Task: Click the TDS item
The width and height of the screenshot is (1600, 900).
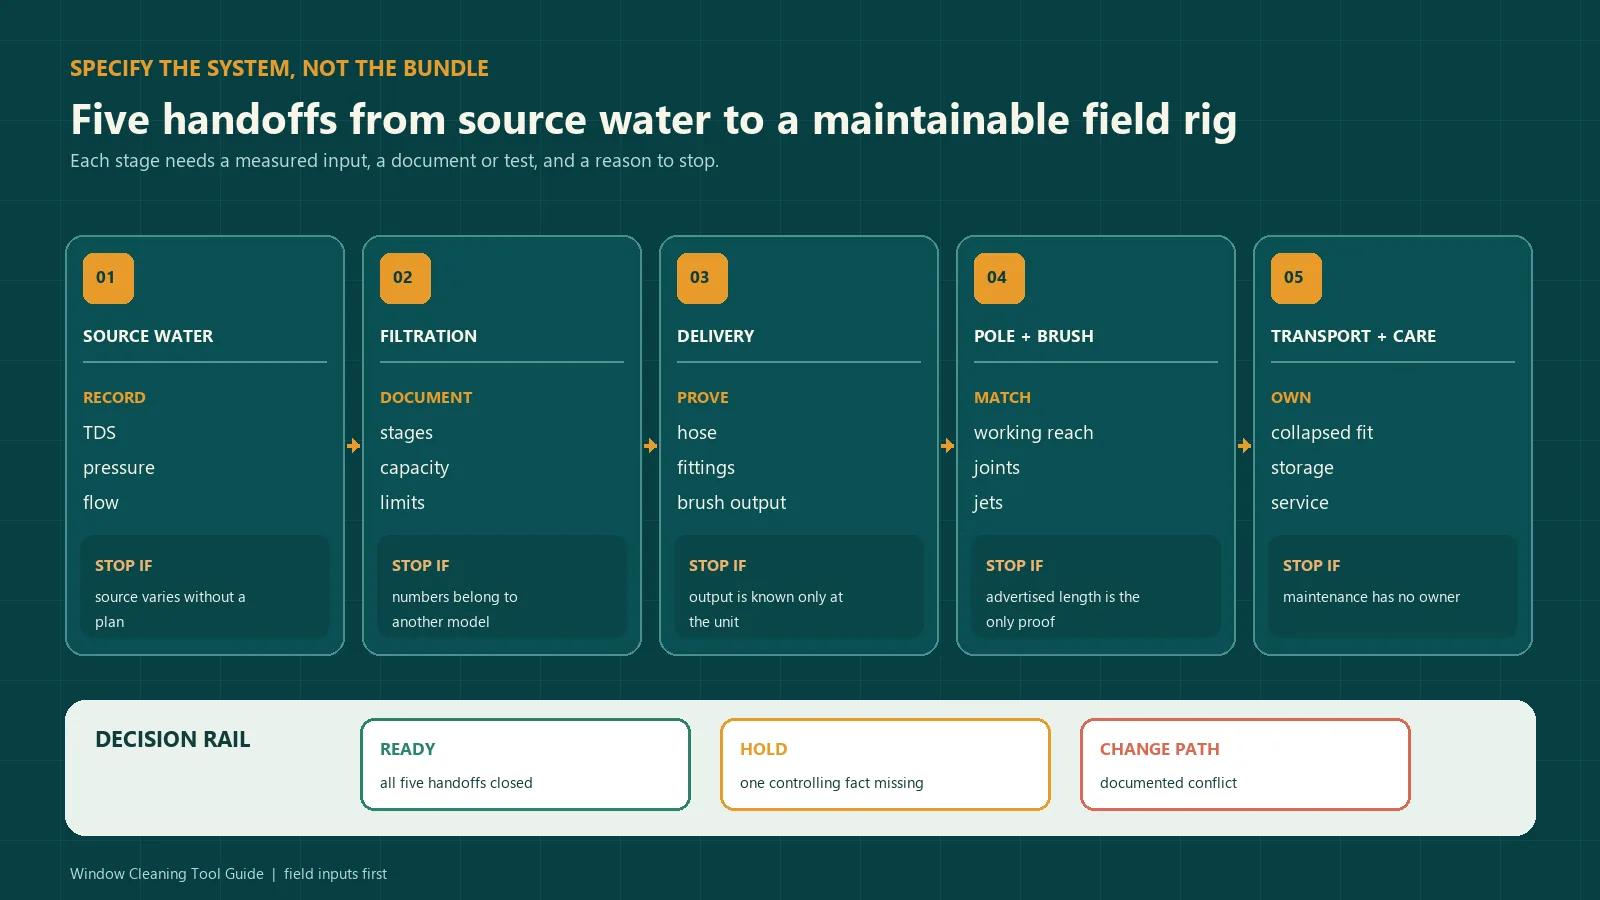Action: pos(99,432)
